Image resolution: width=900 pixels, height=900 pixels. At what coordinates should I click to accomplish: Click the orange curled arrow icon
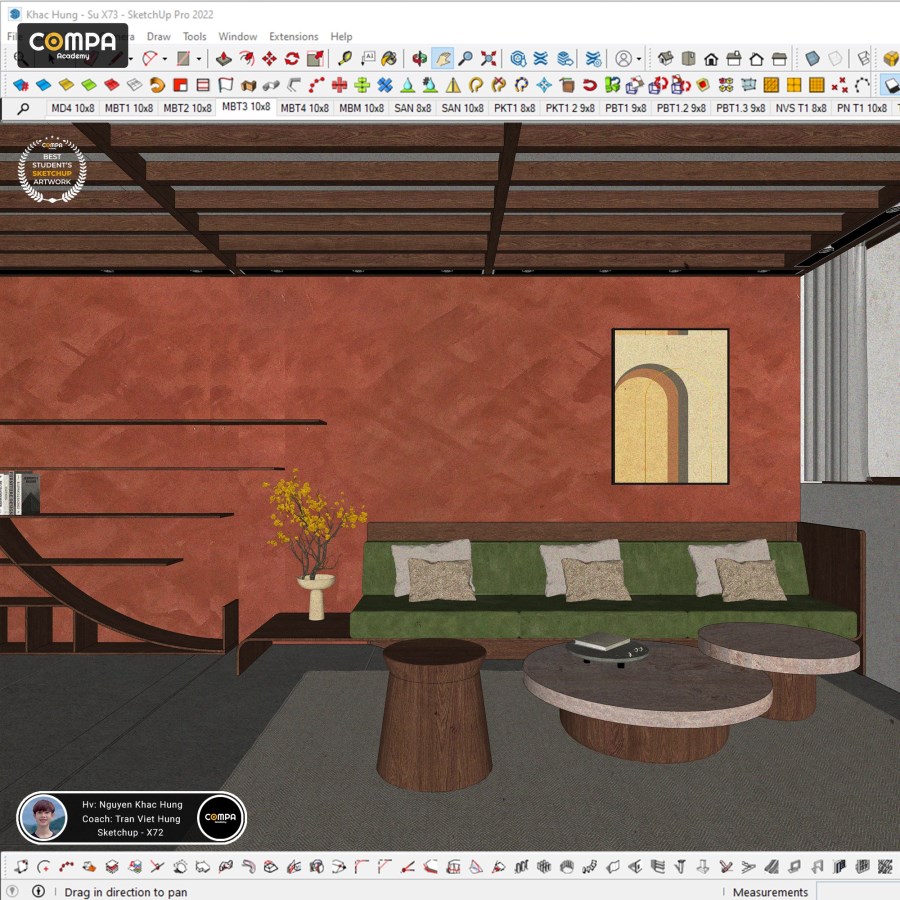point(157,86)
